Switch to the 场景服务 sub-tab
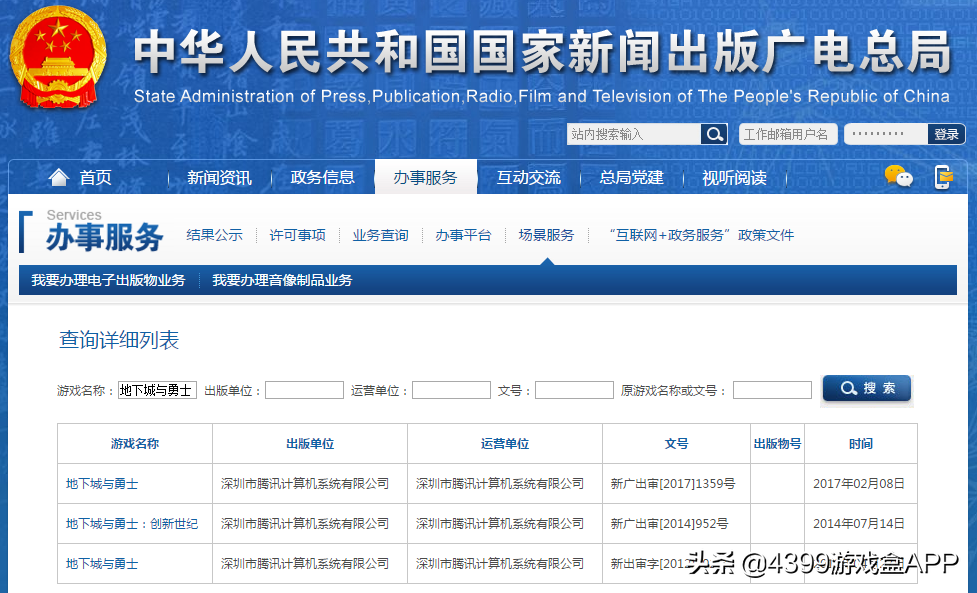The image size is (977, 593). point(546,235)
